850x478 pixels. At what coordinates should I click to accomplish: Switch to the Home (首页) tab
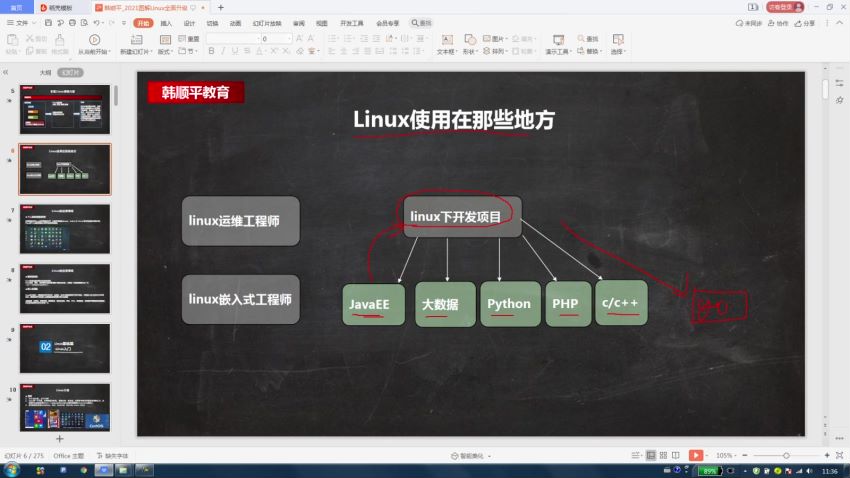pyautogui.click(x=17, y=8)
